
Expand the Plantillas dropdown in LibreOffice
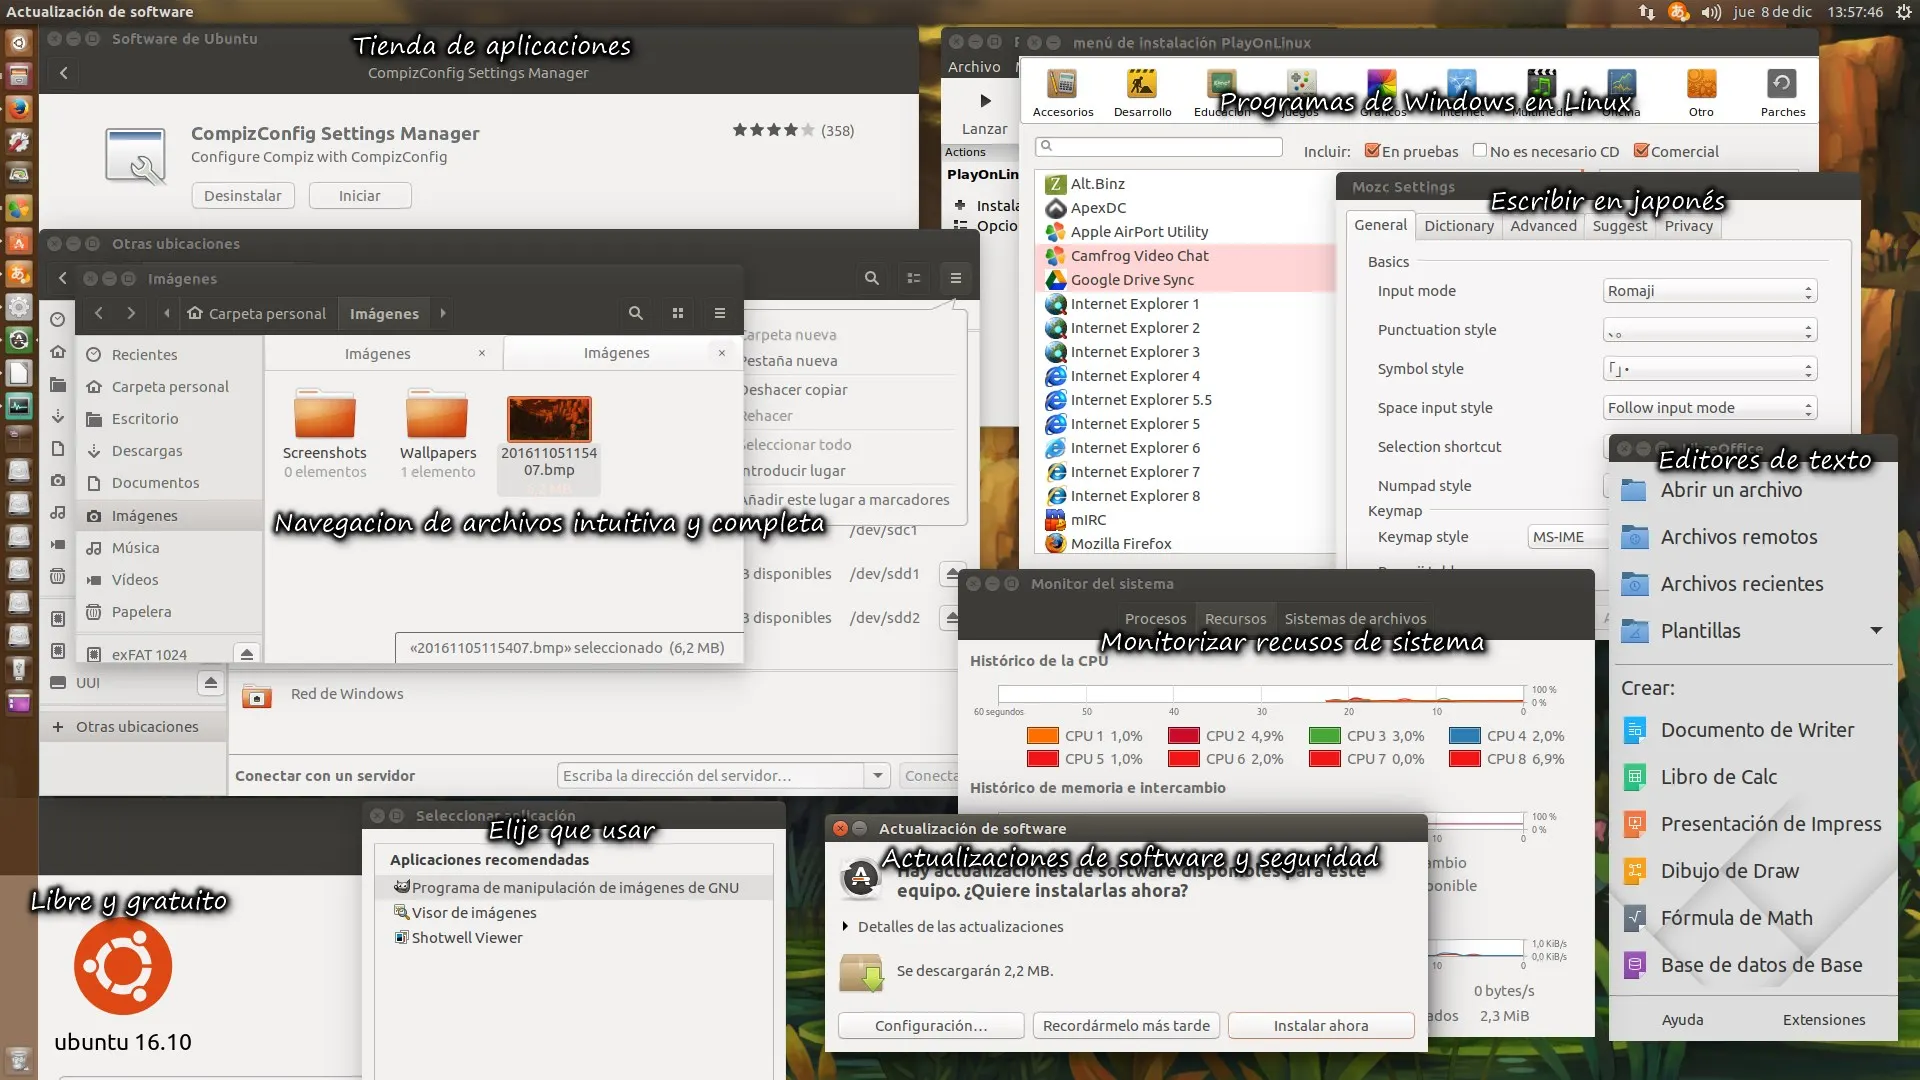pyautogui.click(x=1876, y=630)
